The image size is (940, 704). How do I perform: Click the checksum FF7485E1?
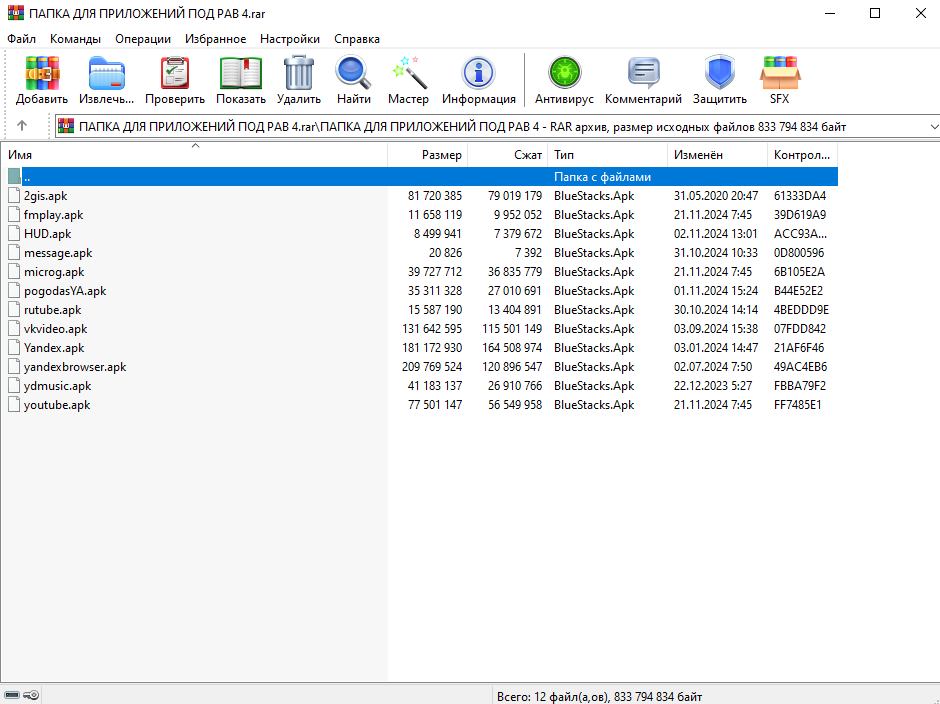click(797, 405)
